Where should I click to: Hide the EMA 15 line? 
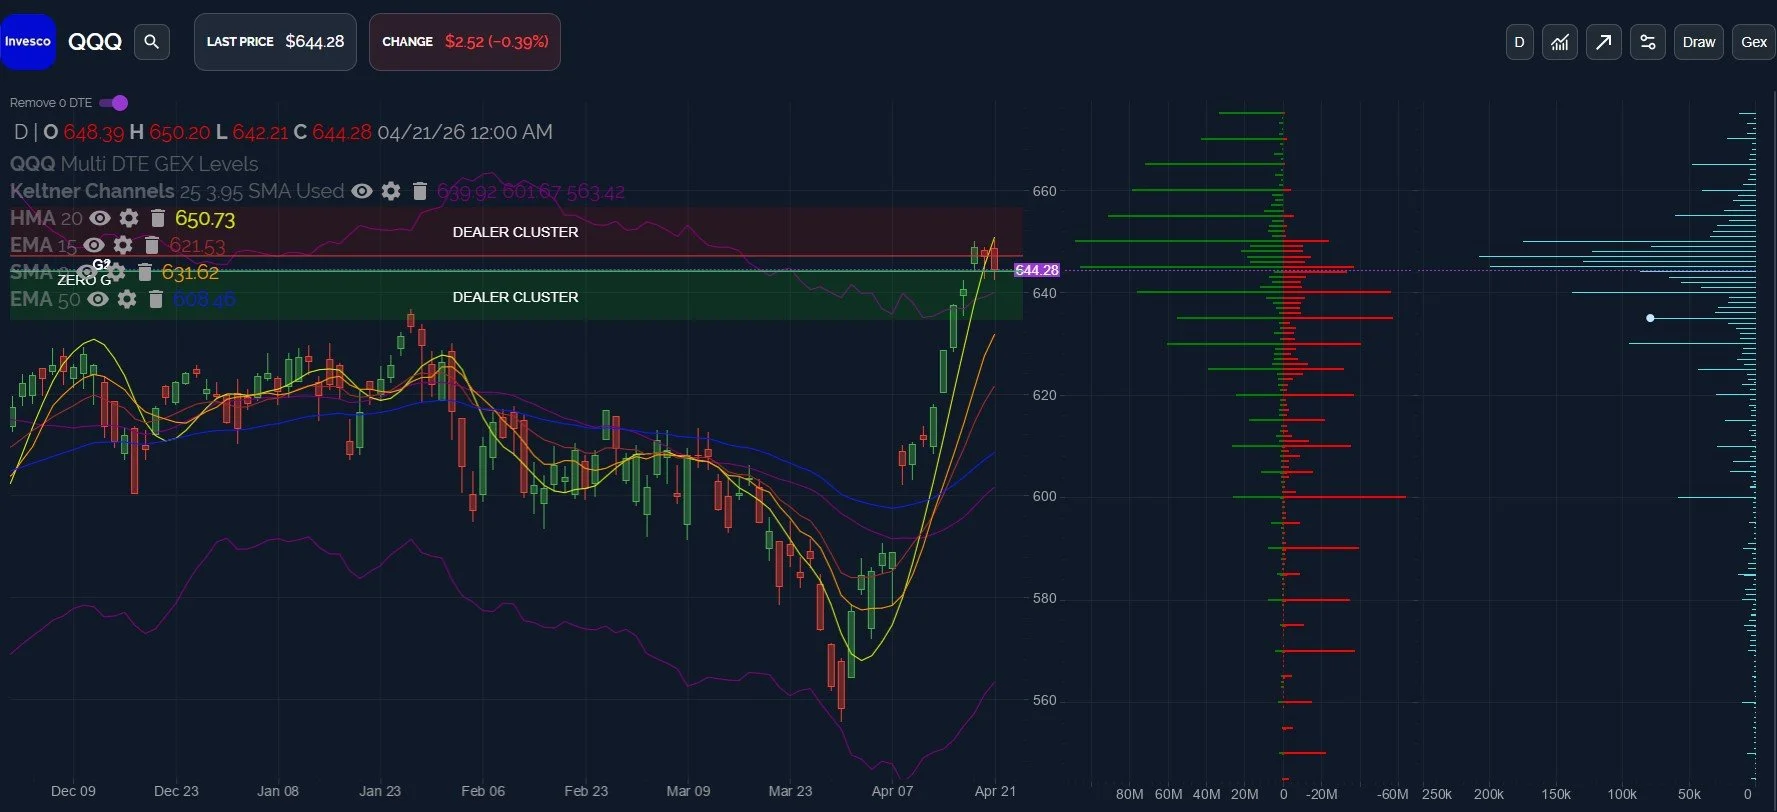94,245
